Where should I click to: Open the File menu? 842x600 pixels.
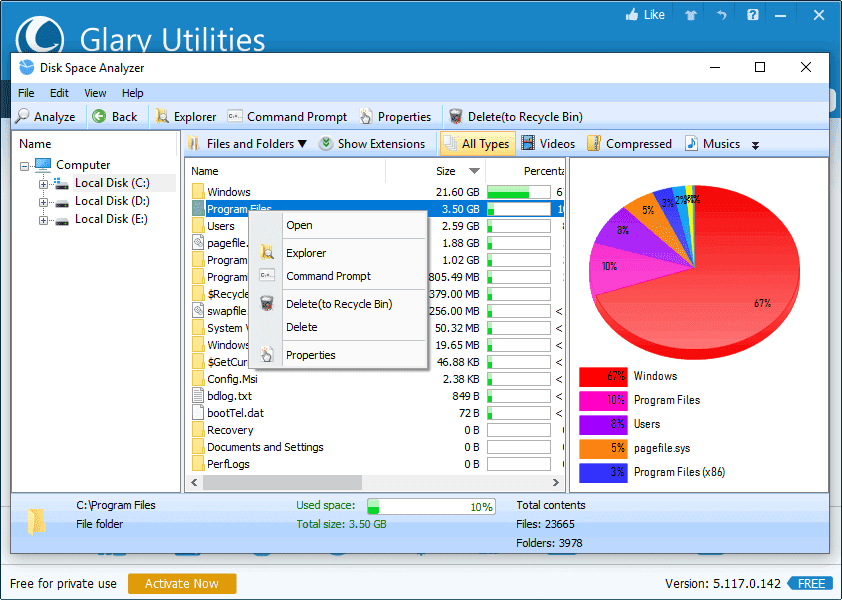(26, 93)
